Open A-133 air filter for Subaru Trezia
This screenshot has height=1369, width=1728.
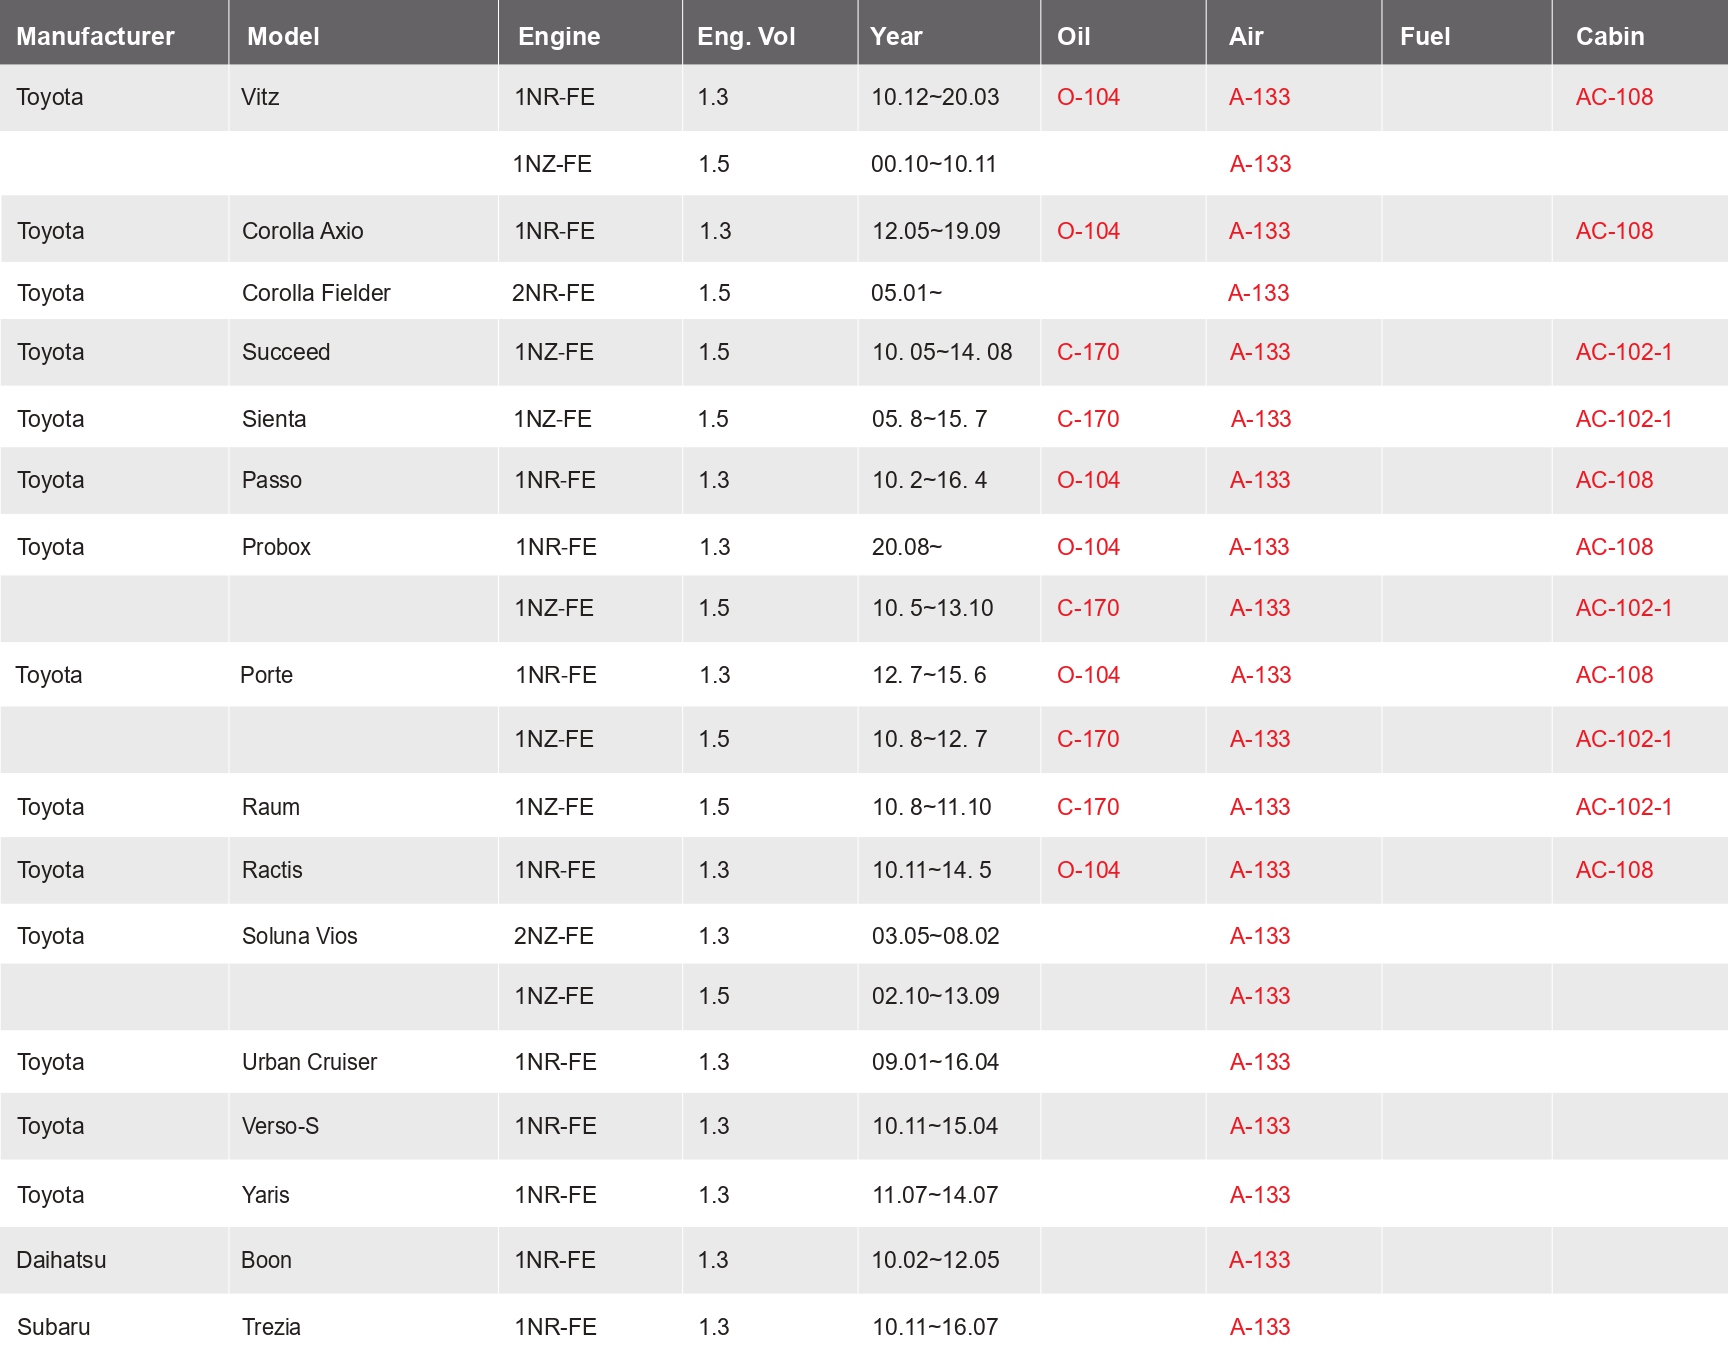pos(1260,1327)
